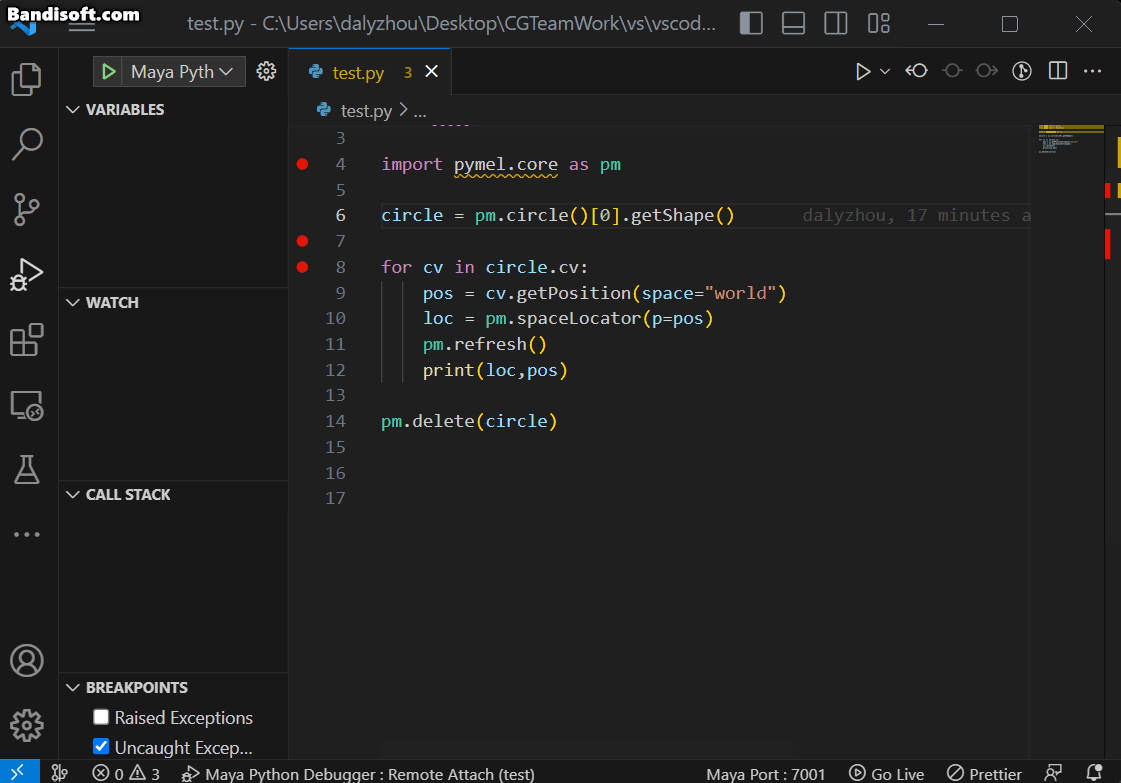
Task: Remove breakpoint on line 7
Action: point(302,241)
